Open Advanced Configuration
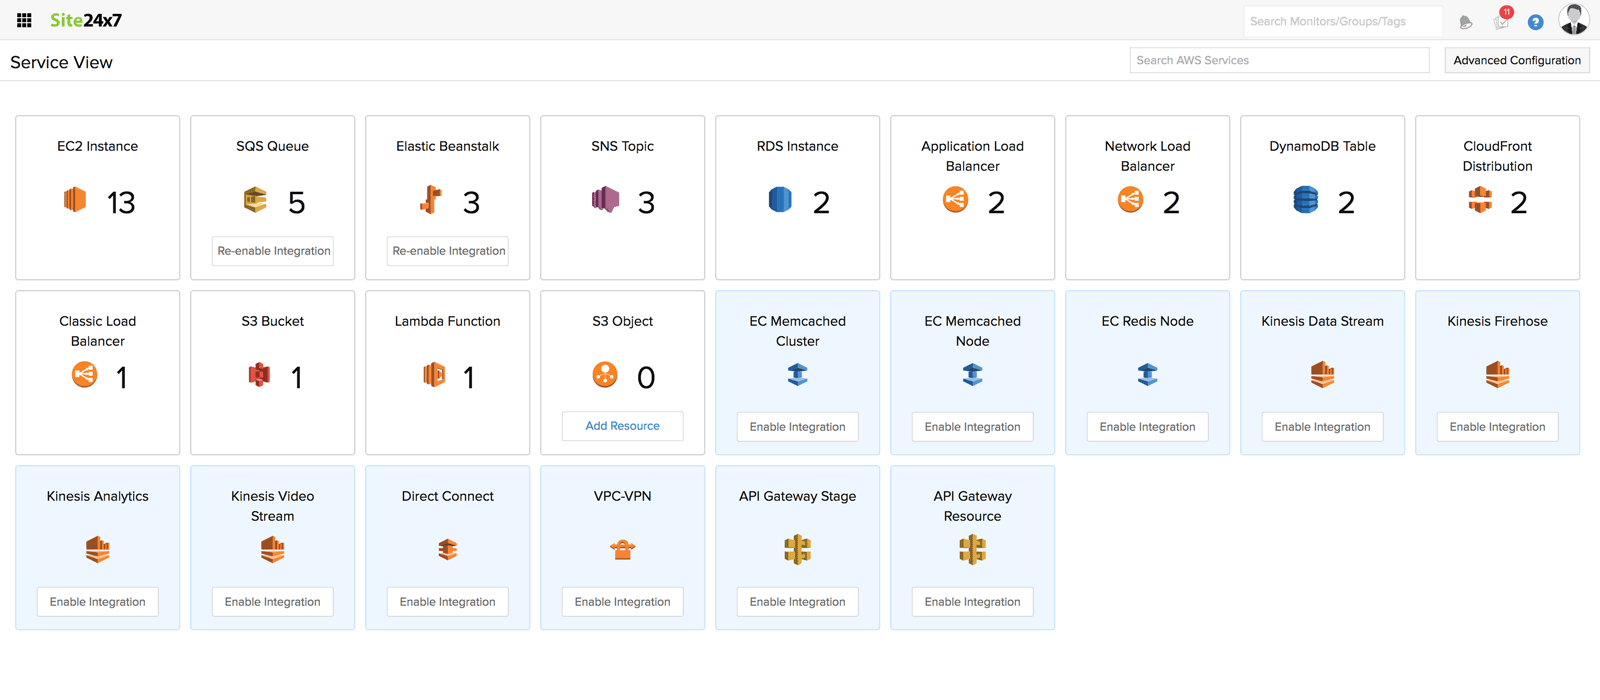The height and width of the screenshot is (700, 1600). [1517, 60]
